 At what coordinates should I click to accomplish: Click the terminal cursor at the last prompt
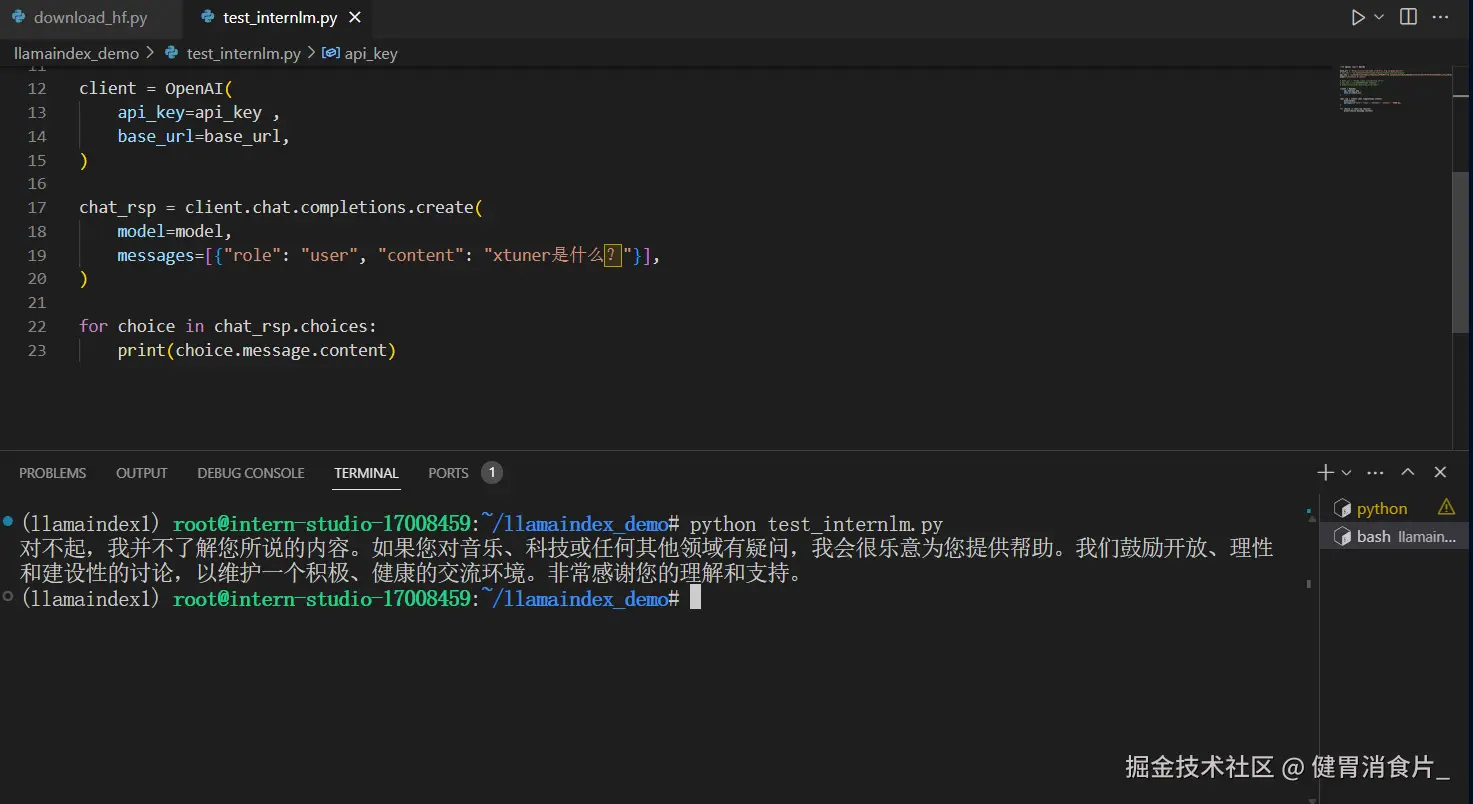696,598
